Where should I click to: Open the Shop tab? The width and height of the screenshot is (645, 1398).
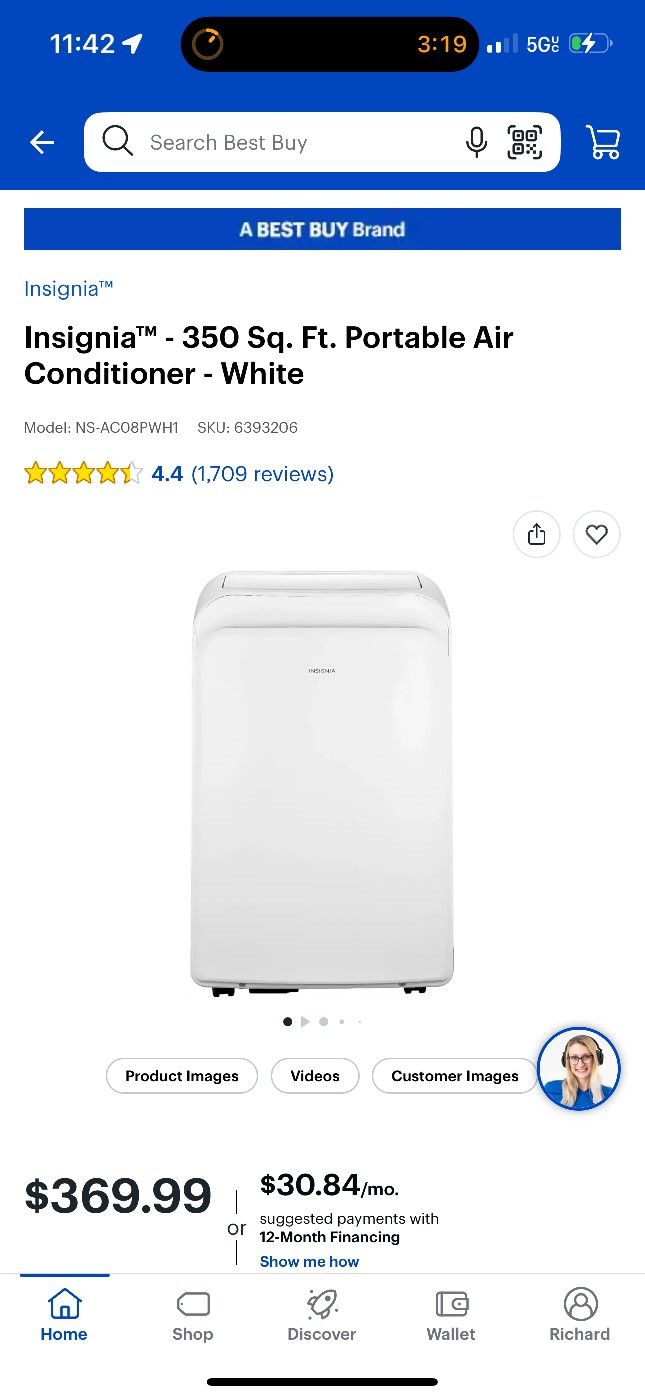(192, 1316)
